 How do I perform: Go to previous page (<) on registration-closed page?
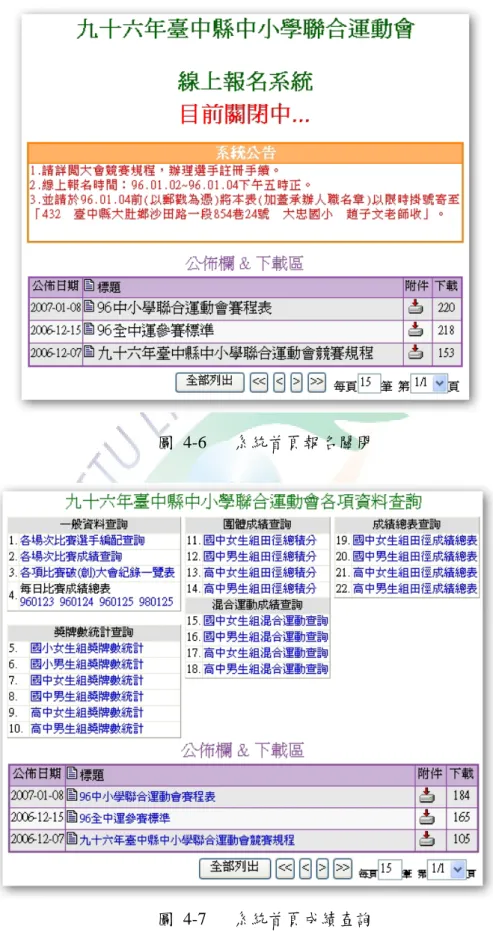click(x=279, y=383)
